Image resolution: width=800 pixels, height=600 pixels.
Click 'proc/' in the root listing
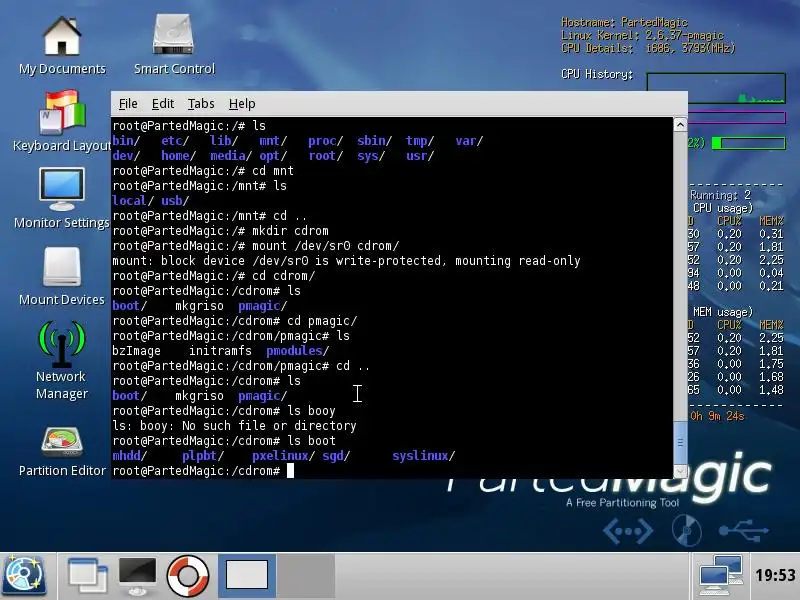click(326, 141)
